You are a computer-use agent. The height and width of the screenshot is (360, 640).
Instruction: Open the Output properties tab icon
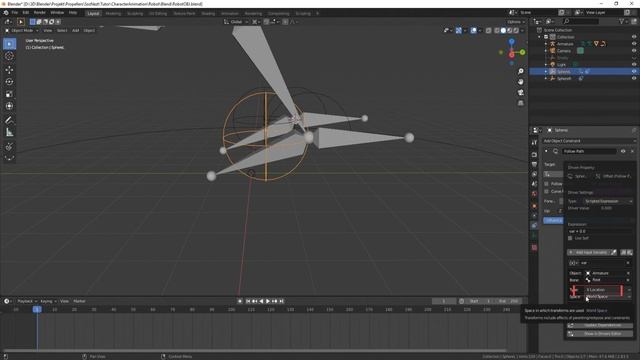click(534, 164)
